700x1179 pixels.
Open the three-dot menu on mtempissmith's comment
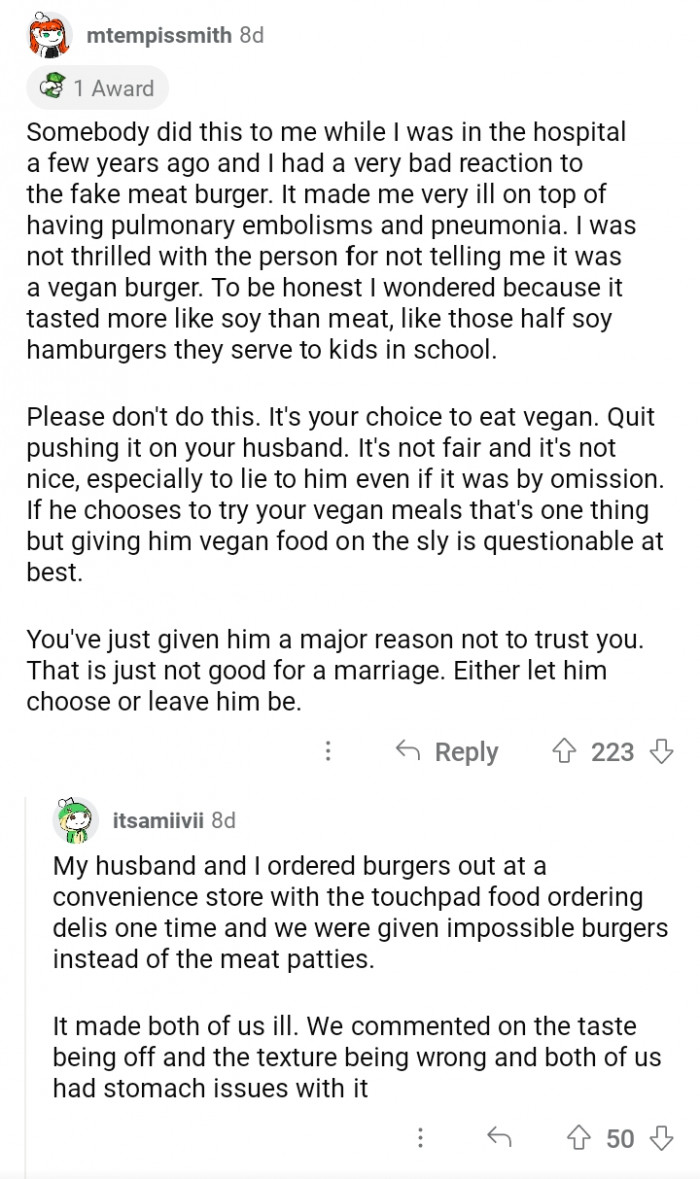coord(328,751)
